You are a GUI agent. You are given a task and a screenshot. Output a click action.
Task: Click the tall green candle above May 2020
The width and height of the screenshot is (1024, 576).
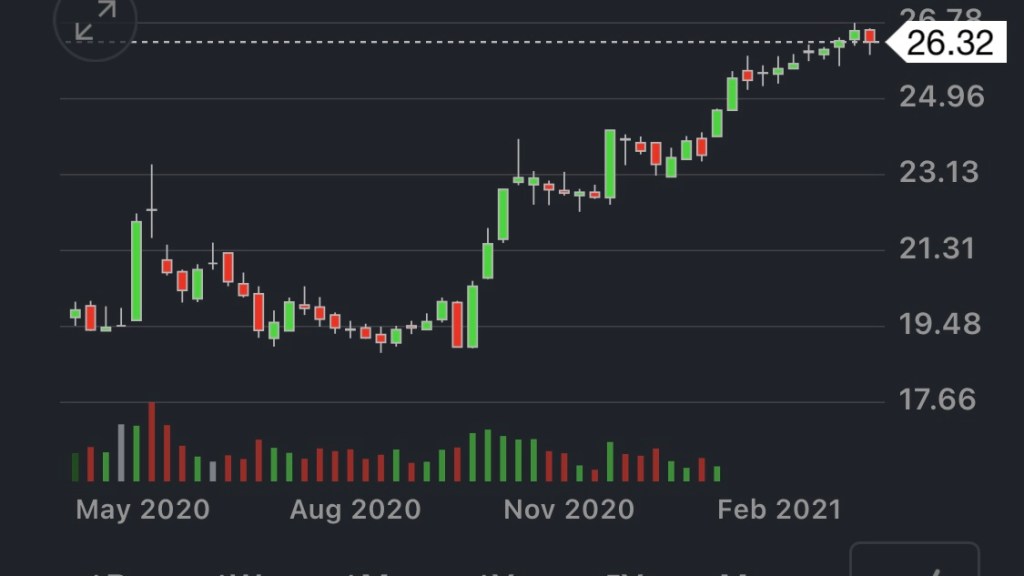tap(136, 270)
